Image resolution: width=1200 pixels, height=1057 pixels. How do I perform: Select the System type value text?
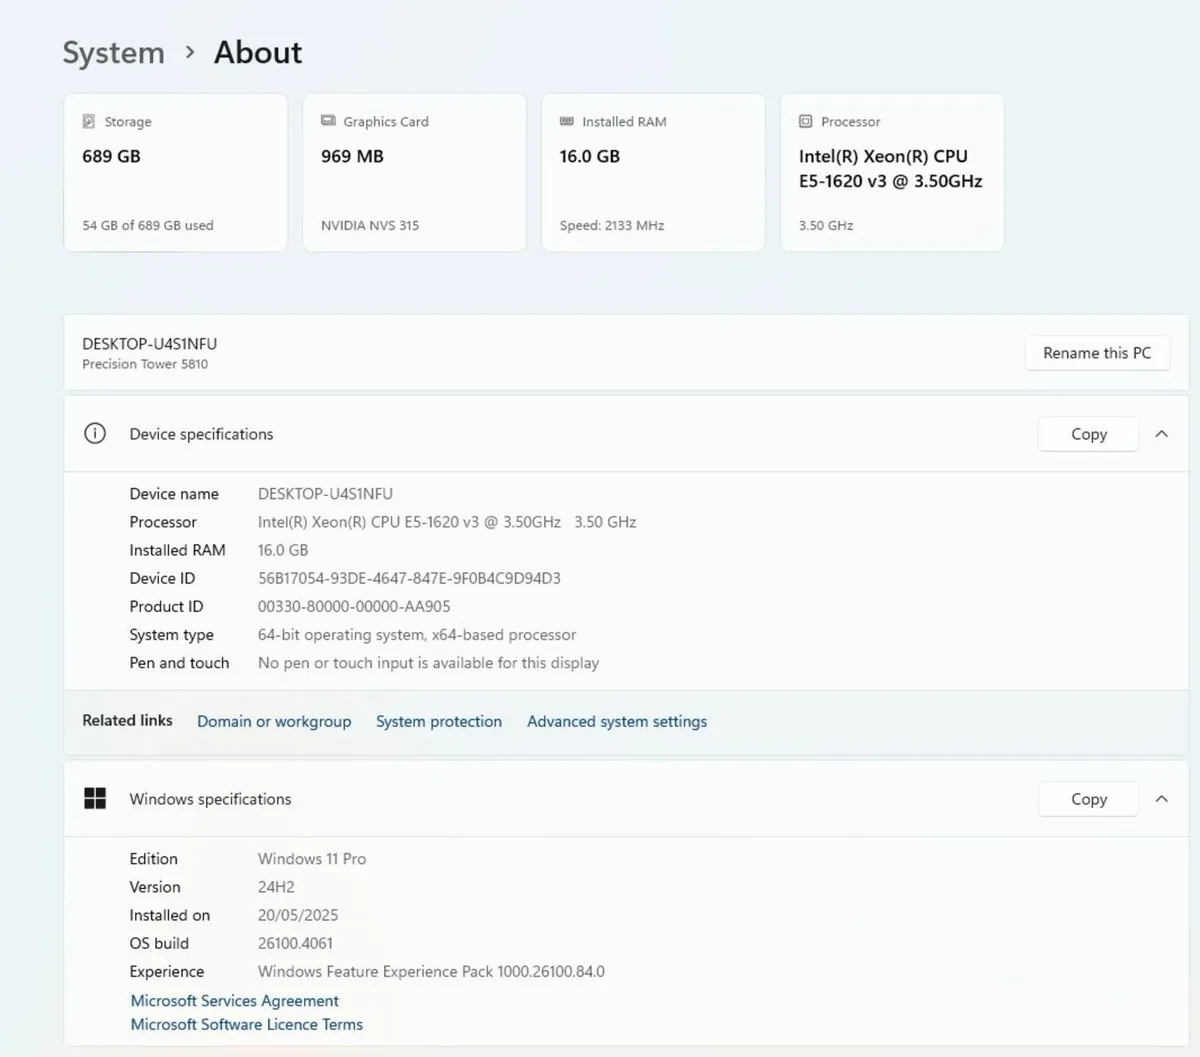(x=417, y=635)
